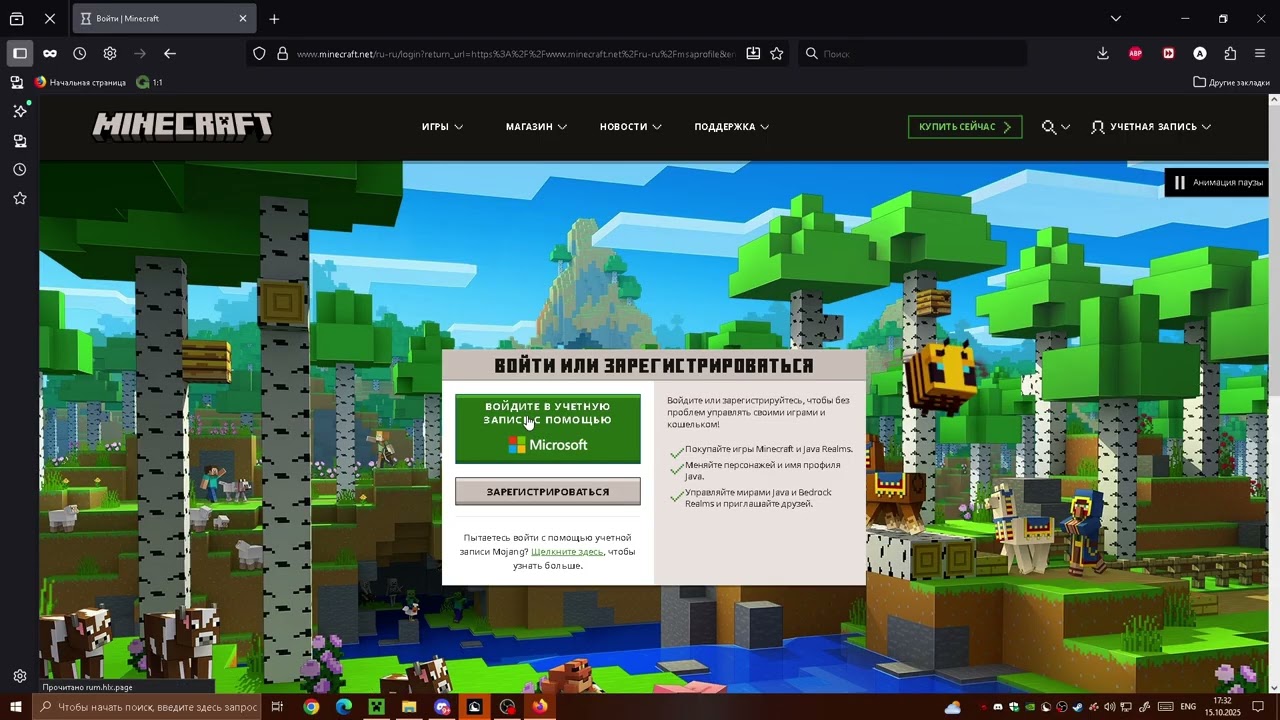Open the Minecraft creeper taskbar icon
This screenshot has width=1280, height=720.
pyautogui.click(x=376, y=707)
